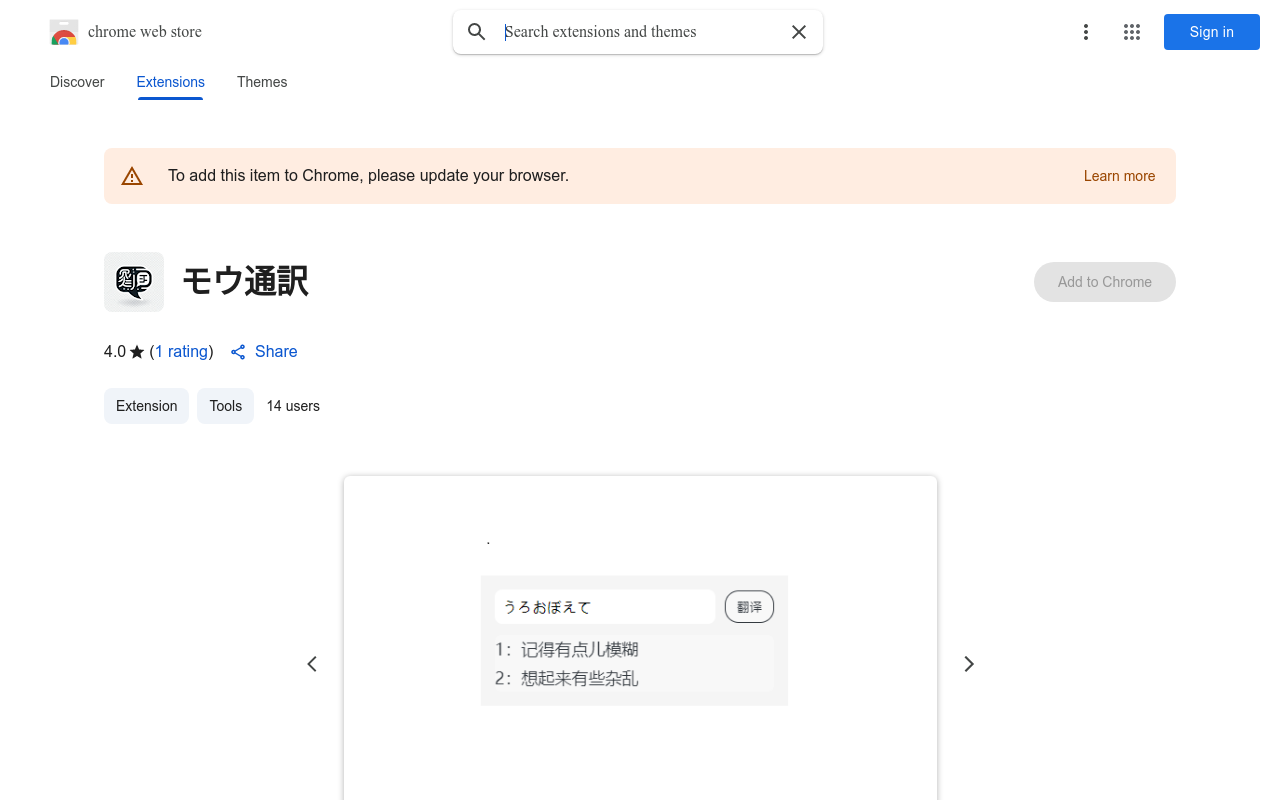1280x800 pixels.
Task: Open the Discover tab
Action: click(x=76, y=82)
